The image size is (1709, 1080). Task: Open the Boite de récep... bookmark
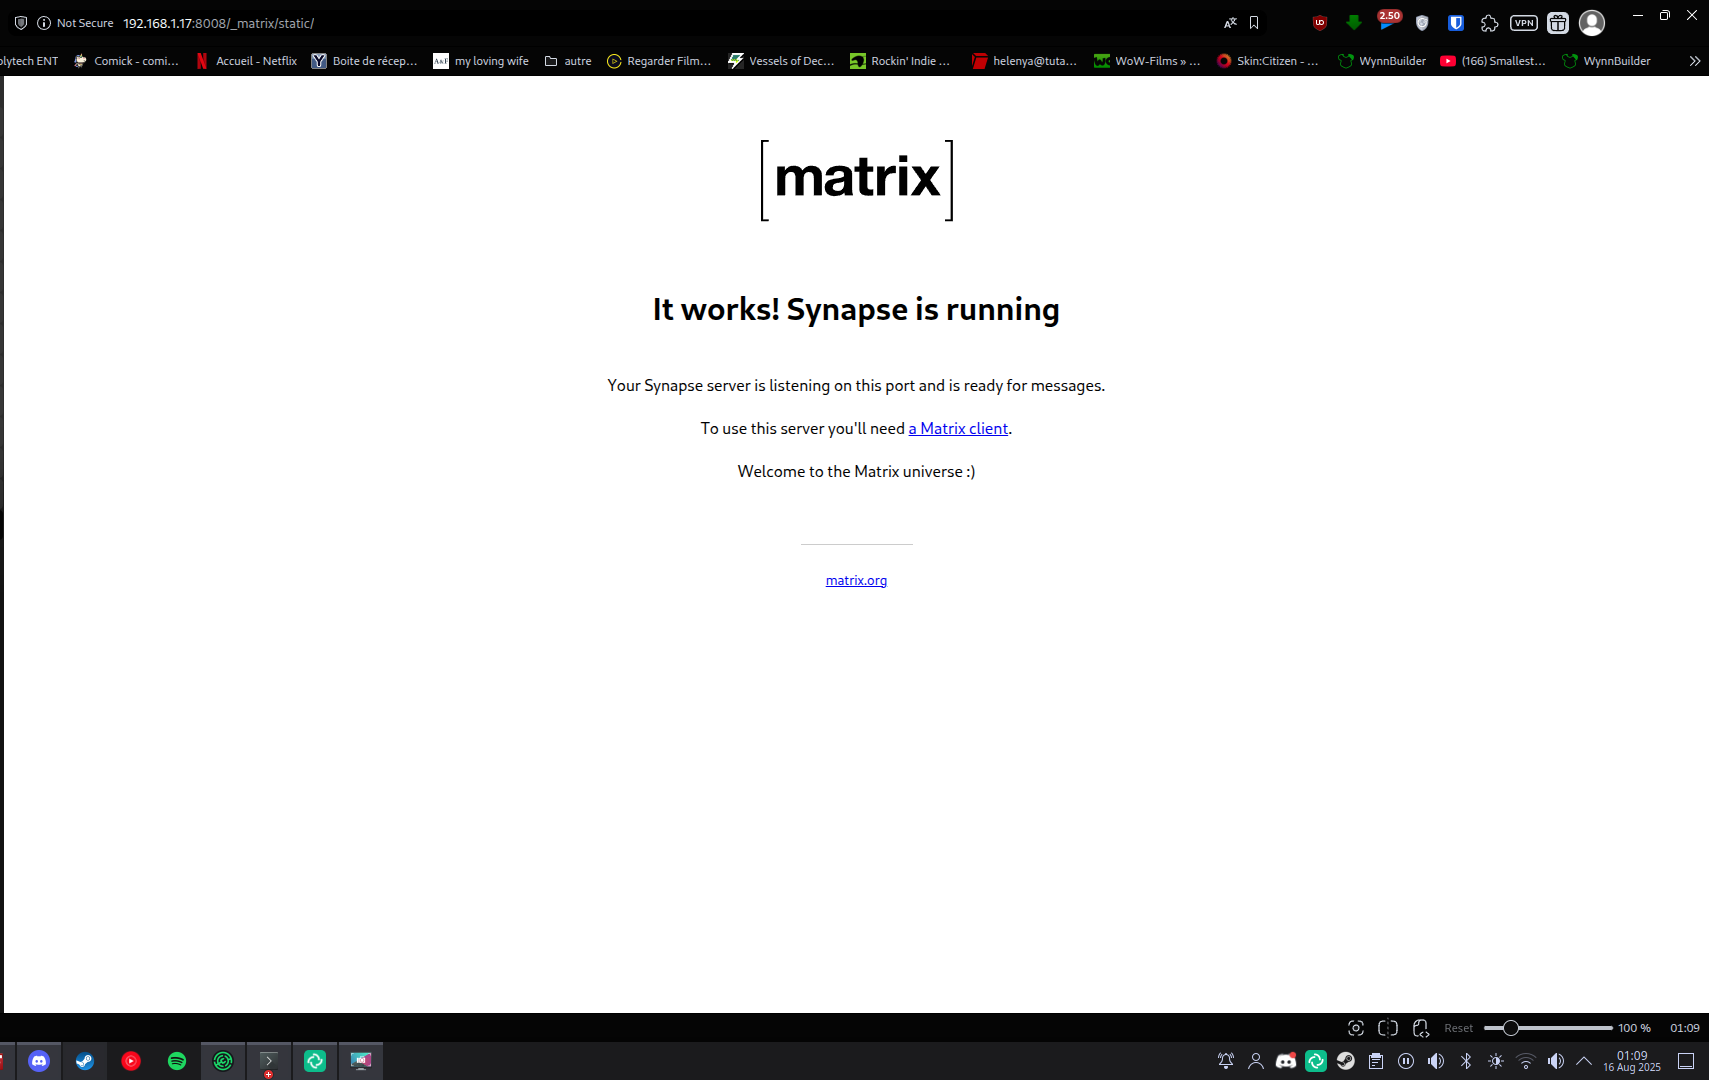coord(364,61)
